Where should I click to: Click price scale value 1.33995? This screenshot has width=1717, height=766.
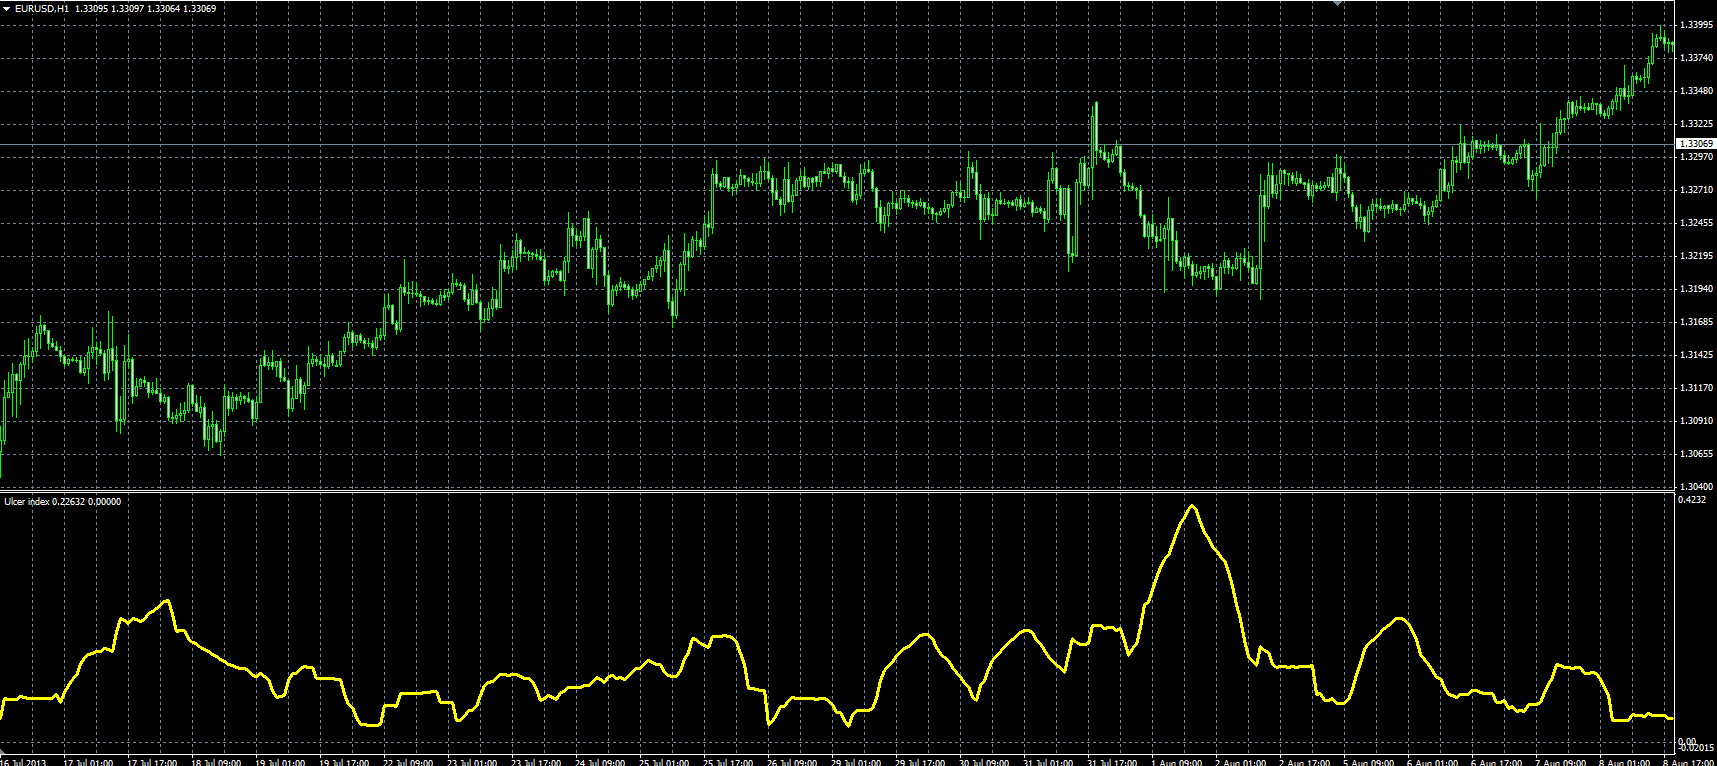point(1697,25)
